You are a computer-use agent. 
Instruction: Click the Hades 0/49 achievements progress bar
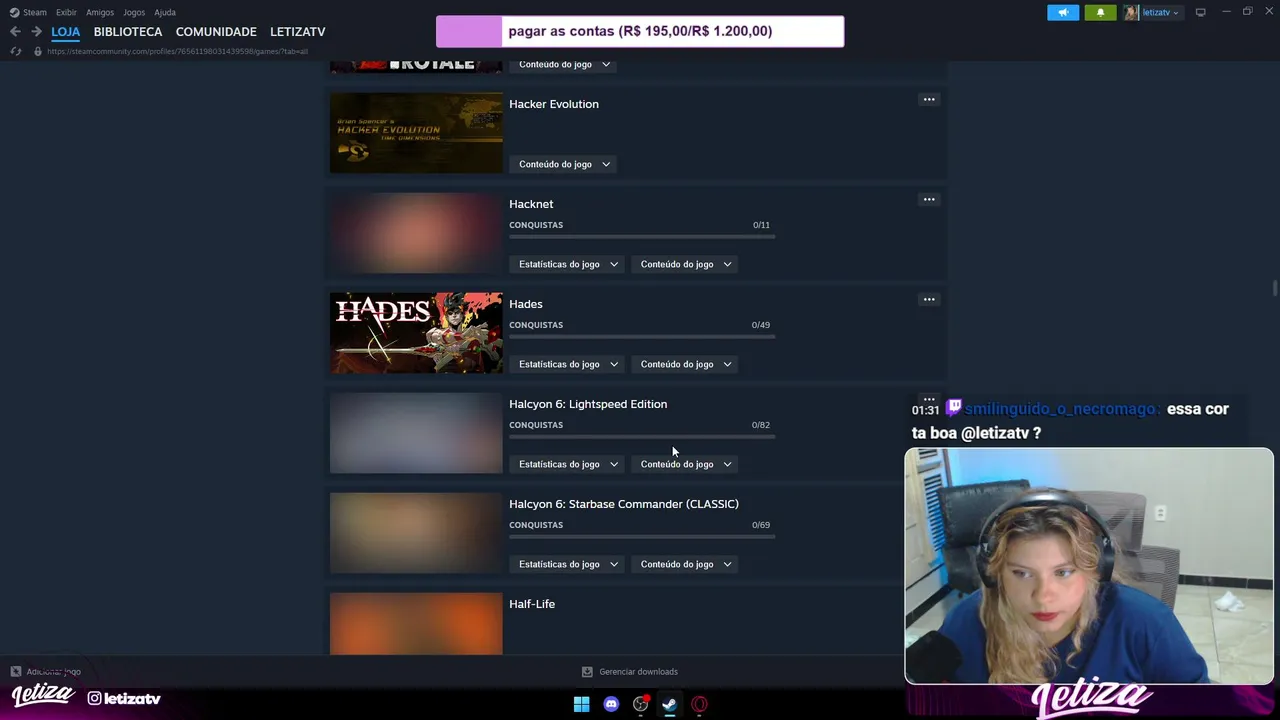[642, 337]
